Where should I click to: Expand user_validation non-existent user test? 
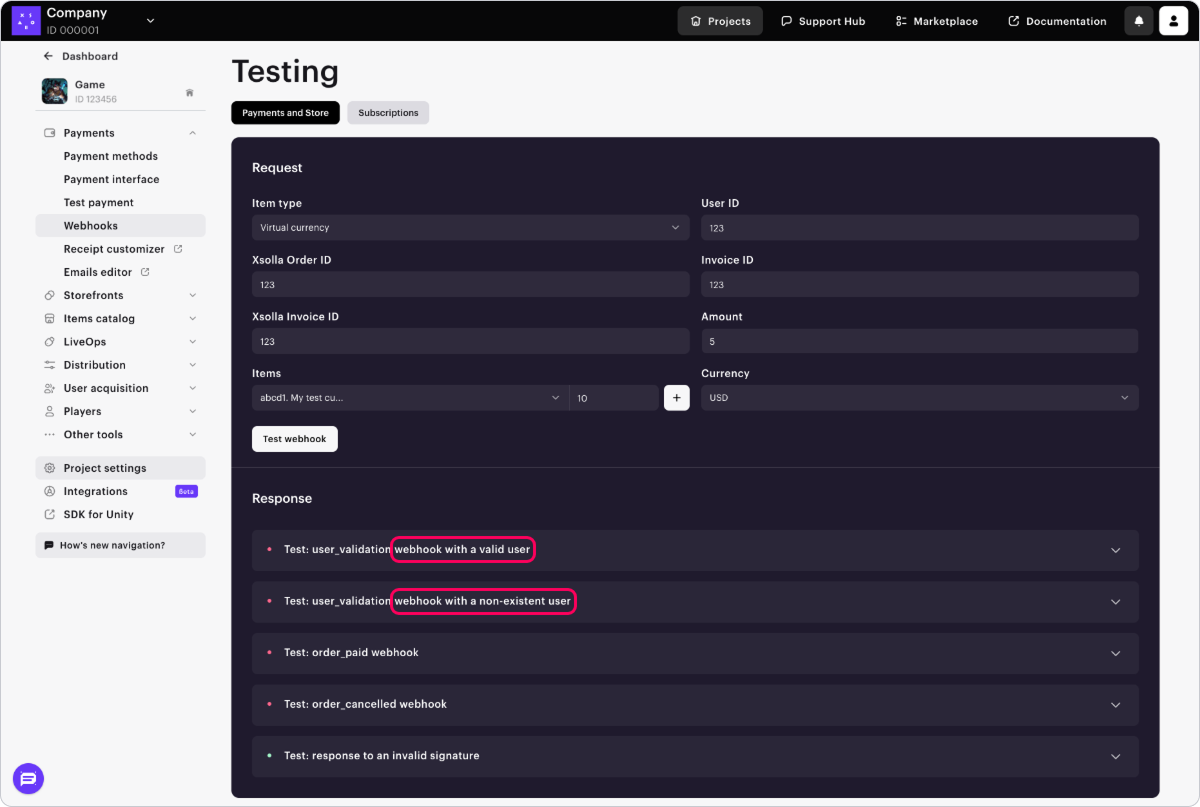pos(695,602)
